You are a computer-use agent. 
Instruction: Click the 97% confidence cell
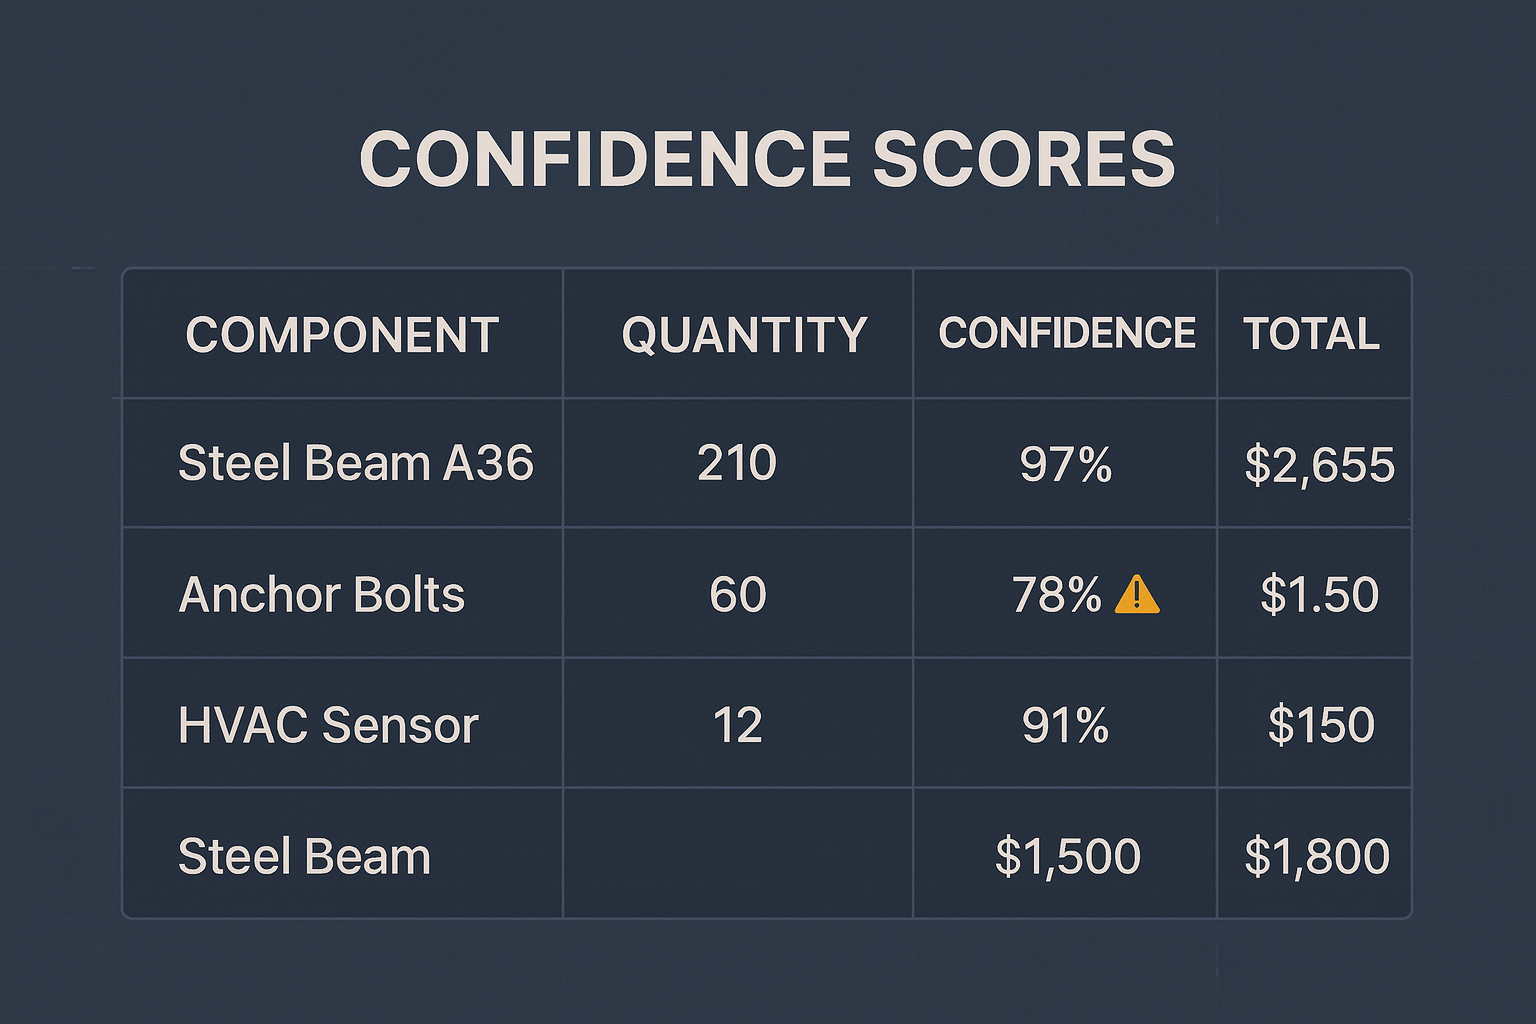(1066, 465)
